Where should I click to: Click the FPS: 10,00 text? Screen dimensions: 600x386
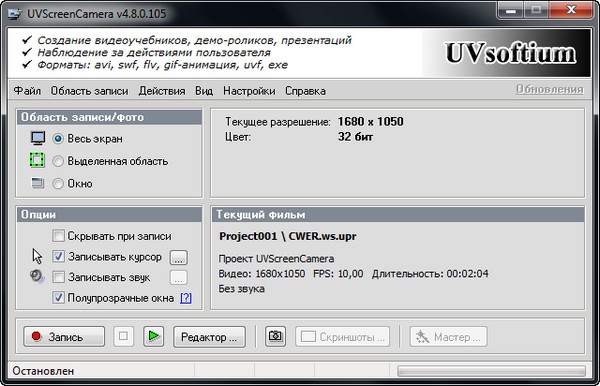point(338,274)
